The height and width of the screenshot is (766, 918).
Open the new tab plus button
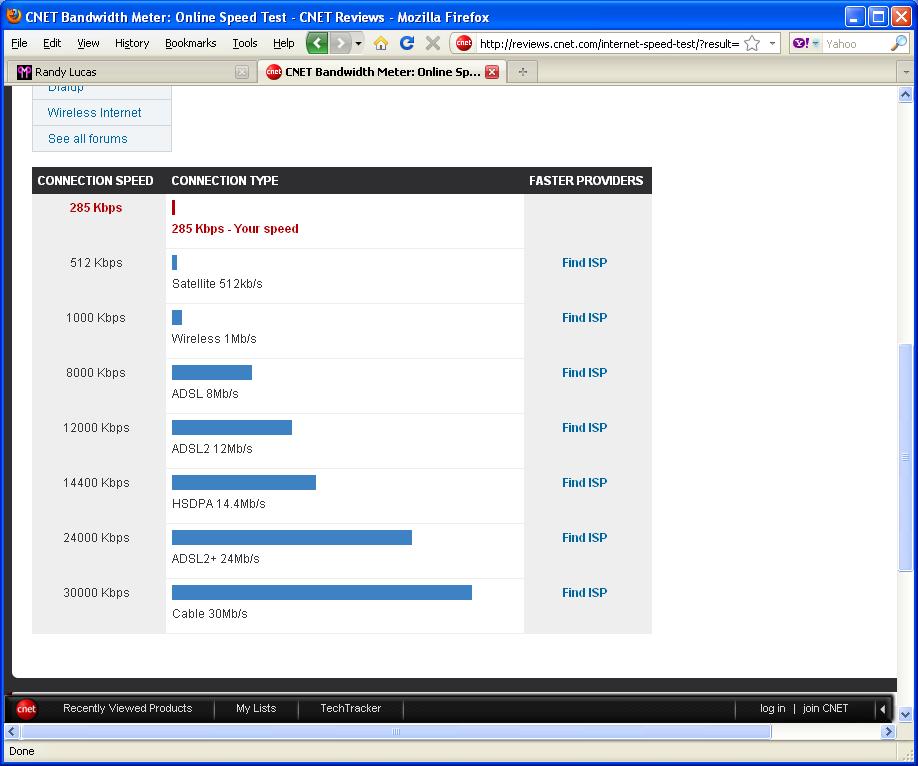(x=522, y=72)
